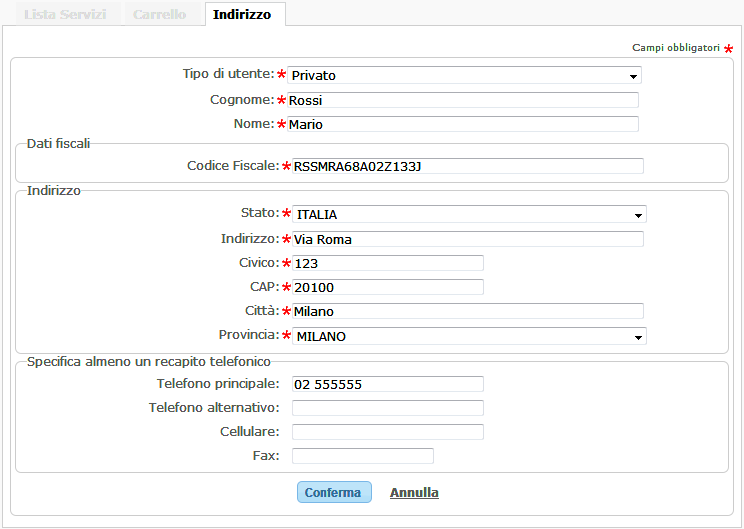This screenshot has height=529, width=744.
Task: Switch to the Lista Servizi tab
Action: pos(60,15)
